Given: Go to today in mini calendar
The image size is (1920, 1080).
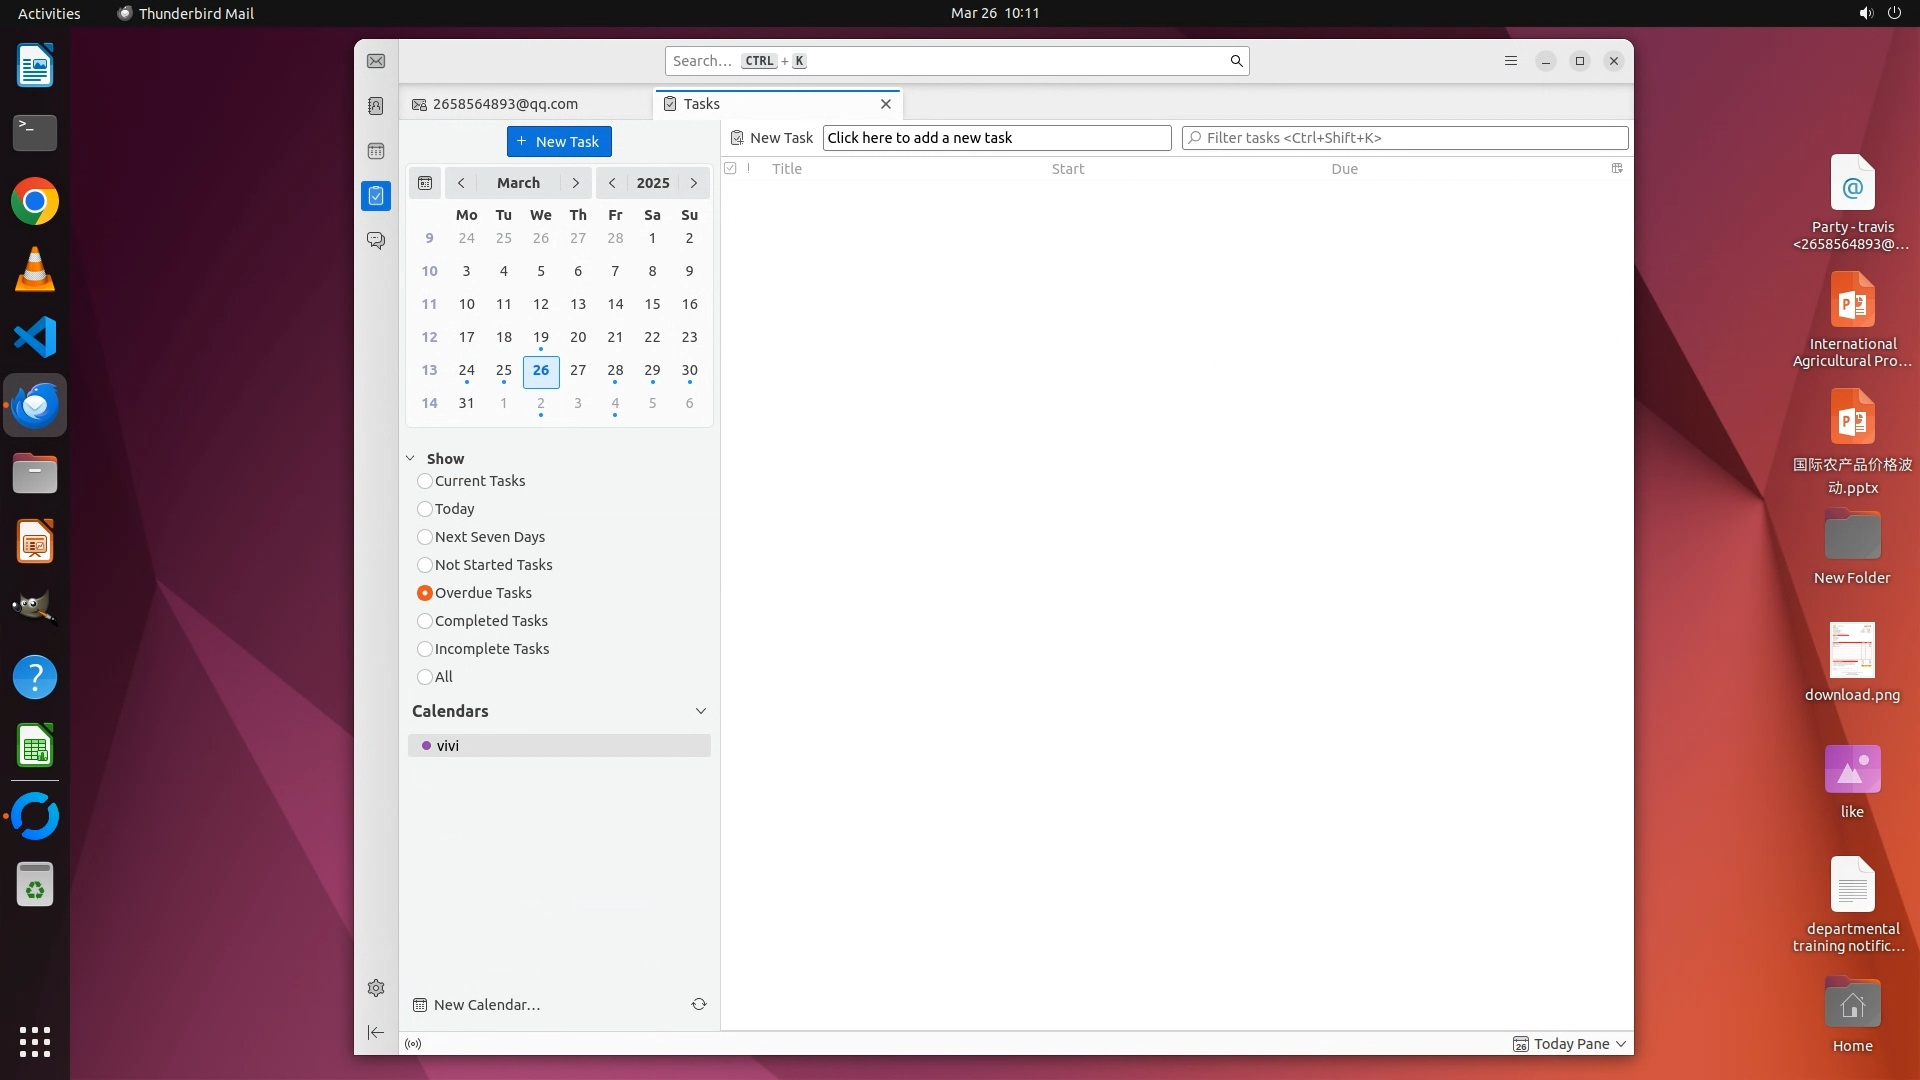Looking at the screenshot, I should tap(425, 183).
